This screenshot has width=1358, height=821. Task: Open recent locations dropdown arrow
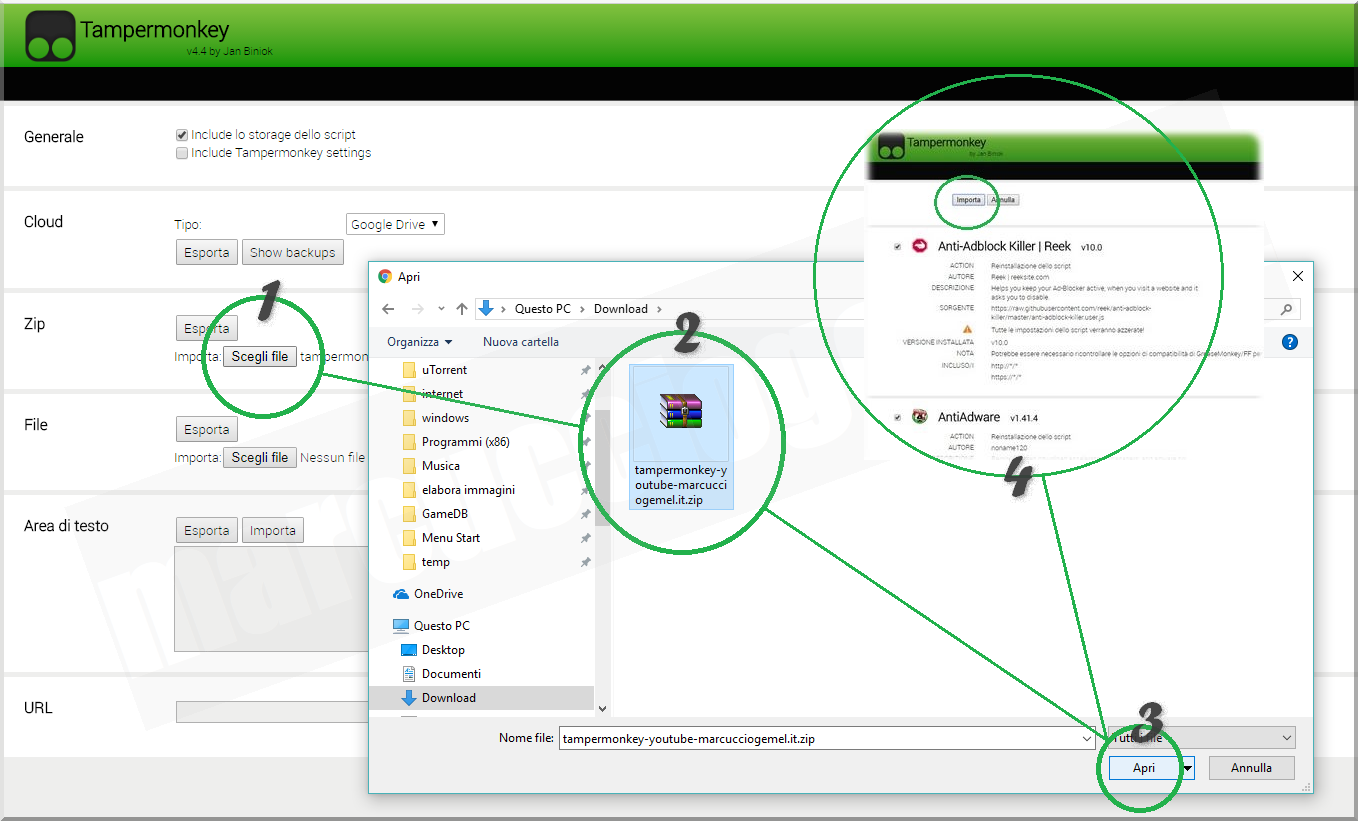441,309
